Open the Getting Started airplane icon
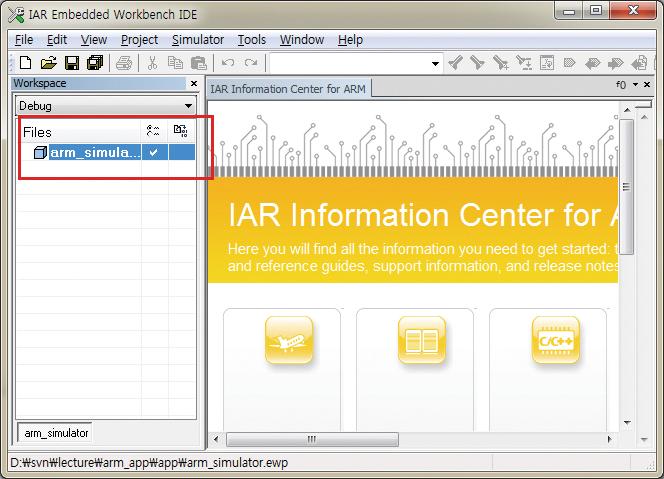Viewport: 664px width, 479px height. tap(289, 340)
